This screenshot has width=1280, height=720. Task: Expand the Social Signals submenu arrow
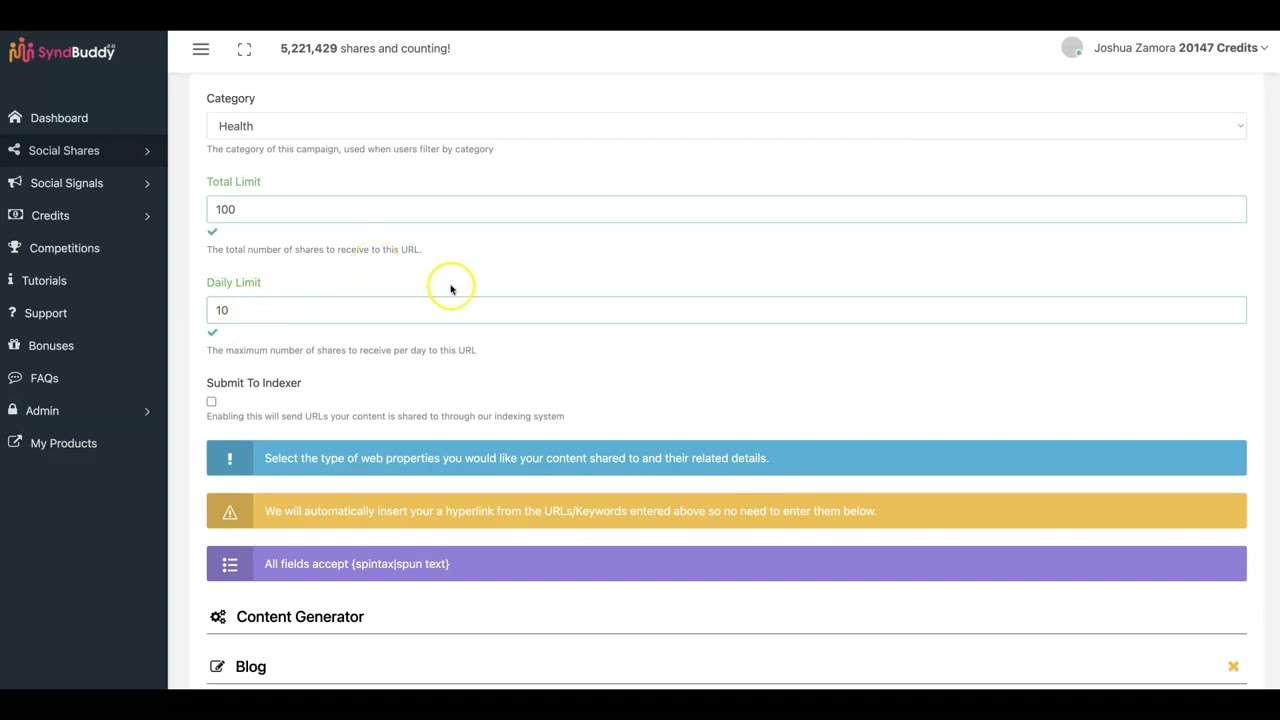147,184
